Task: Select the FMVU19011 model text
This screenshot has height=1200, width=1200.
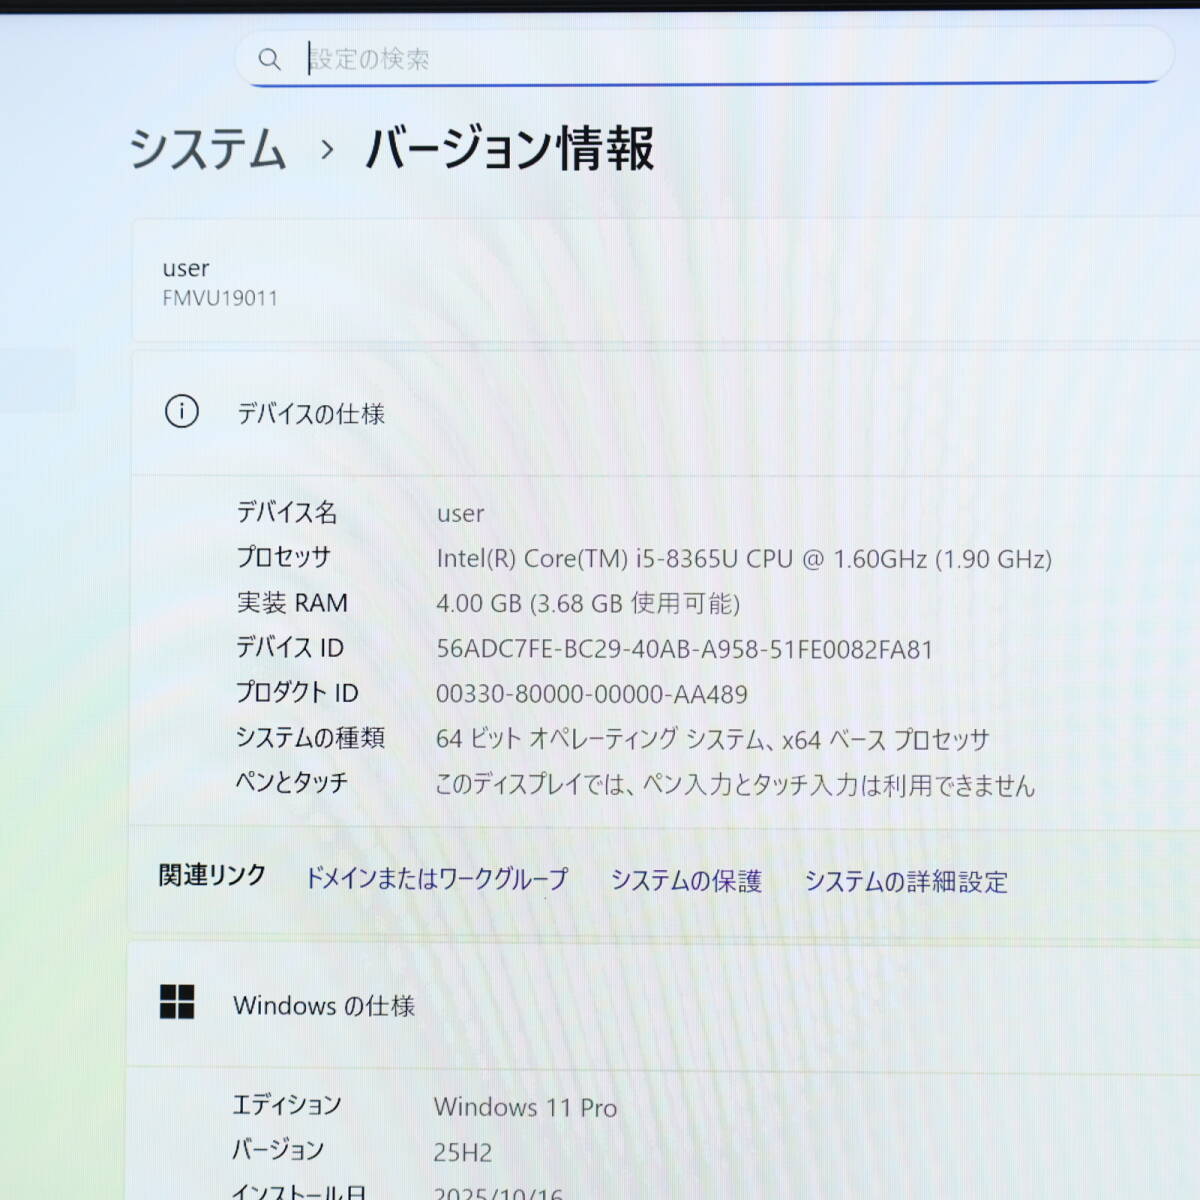Action: tap(220, 298)
